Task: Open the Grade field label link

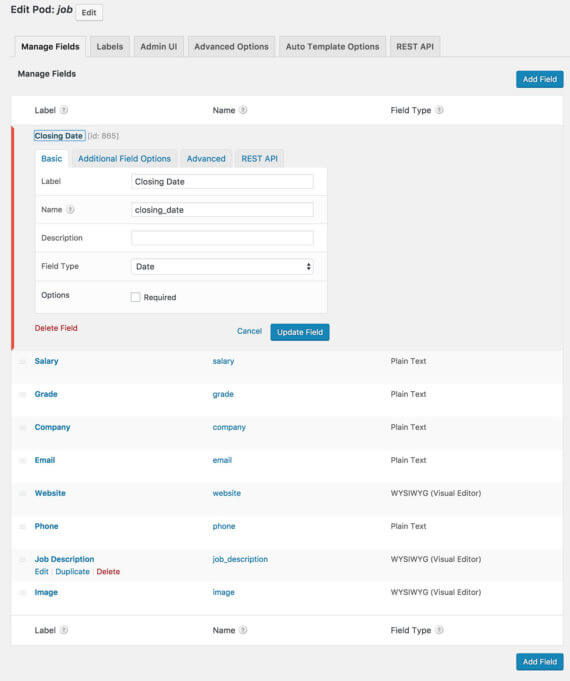Action: click(46, 394)
